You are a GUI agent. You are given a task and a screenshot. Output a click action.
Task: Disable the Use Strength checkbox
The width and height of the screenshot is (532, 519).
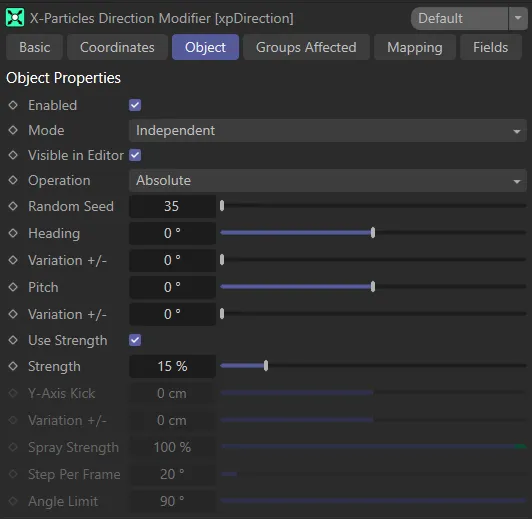click(135, 340)
